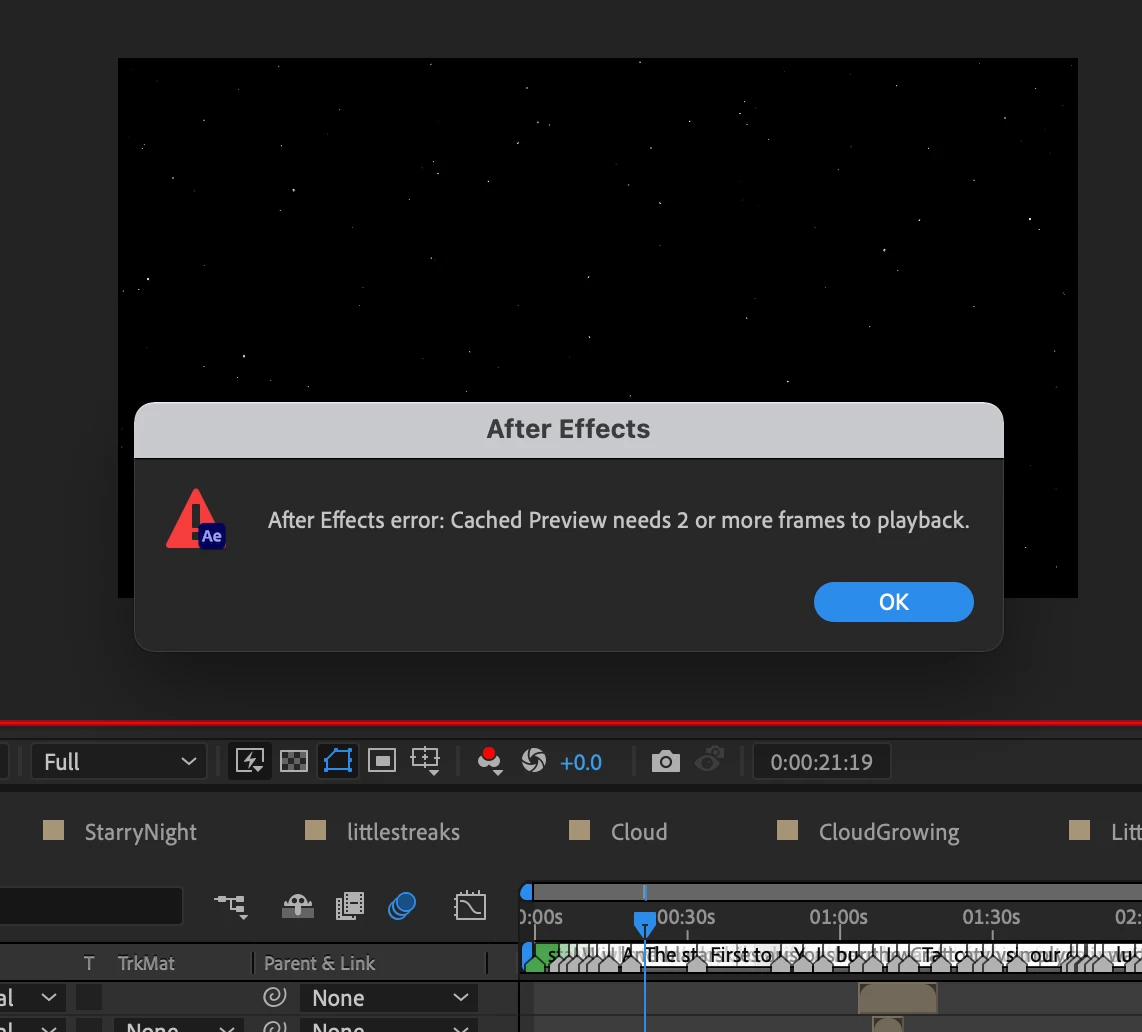Toggle the Hide Shy Layers icon

(x=298, y=906)
